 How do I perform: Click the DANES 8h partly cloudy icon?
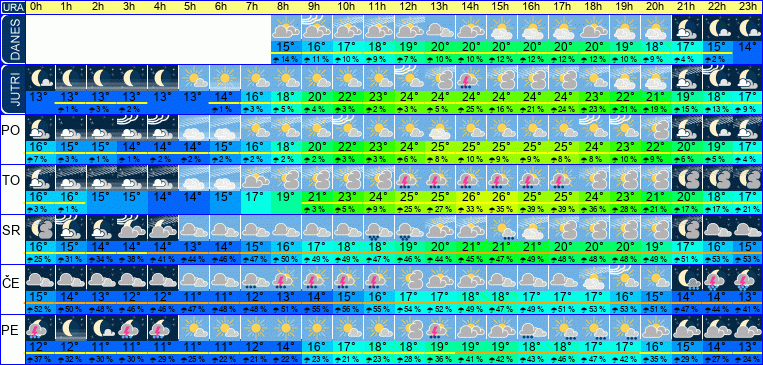286,28
